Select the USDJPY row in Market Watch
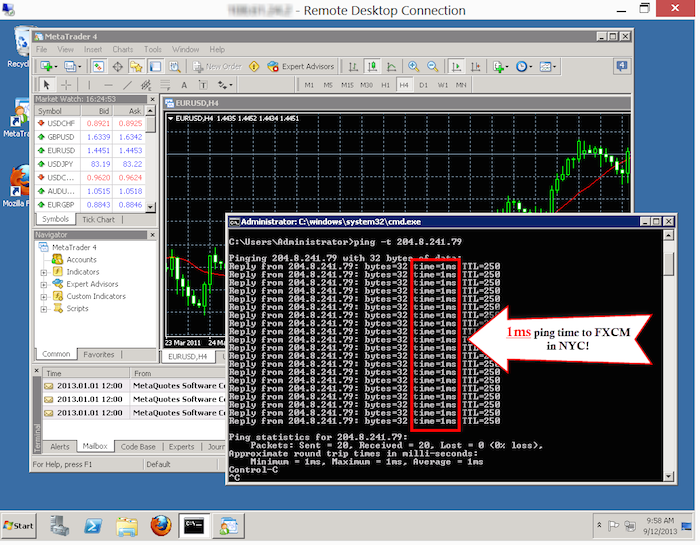 point(91,164)
